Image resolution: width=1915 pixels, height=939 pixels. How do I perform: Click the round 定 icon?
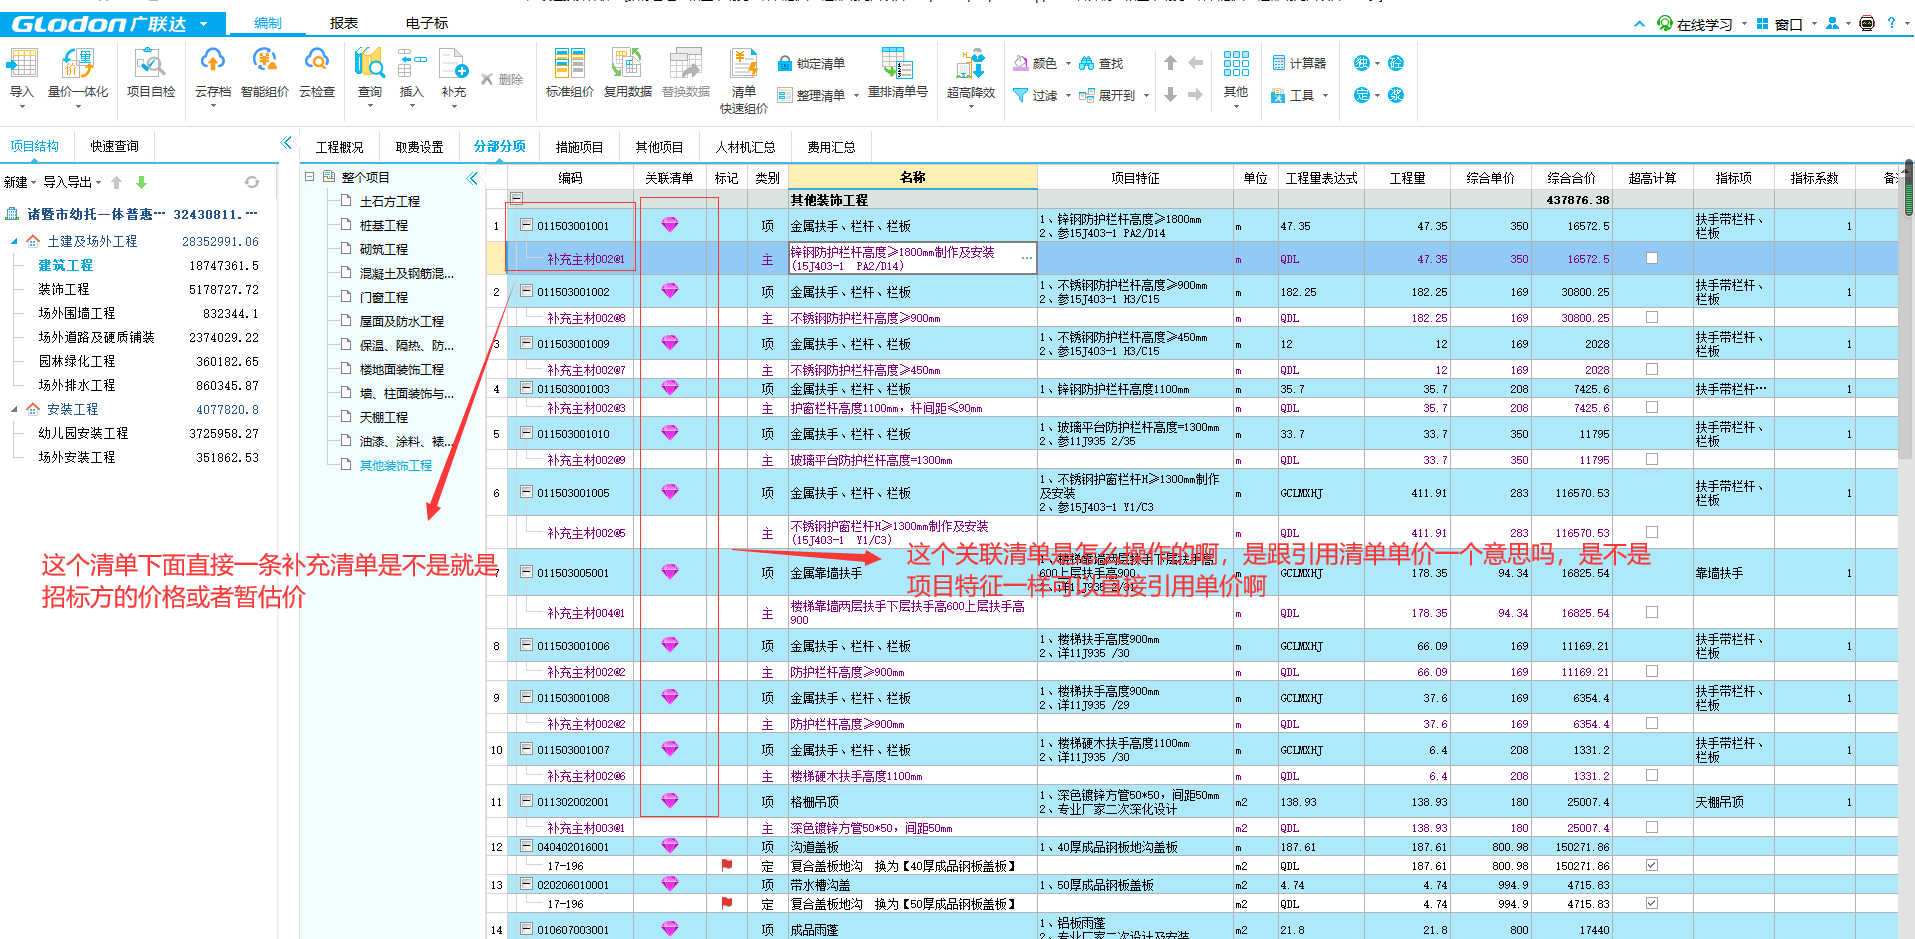pos(1361,95)
